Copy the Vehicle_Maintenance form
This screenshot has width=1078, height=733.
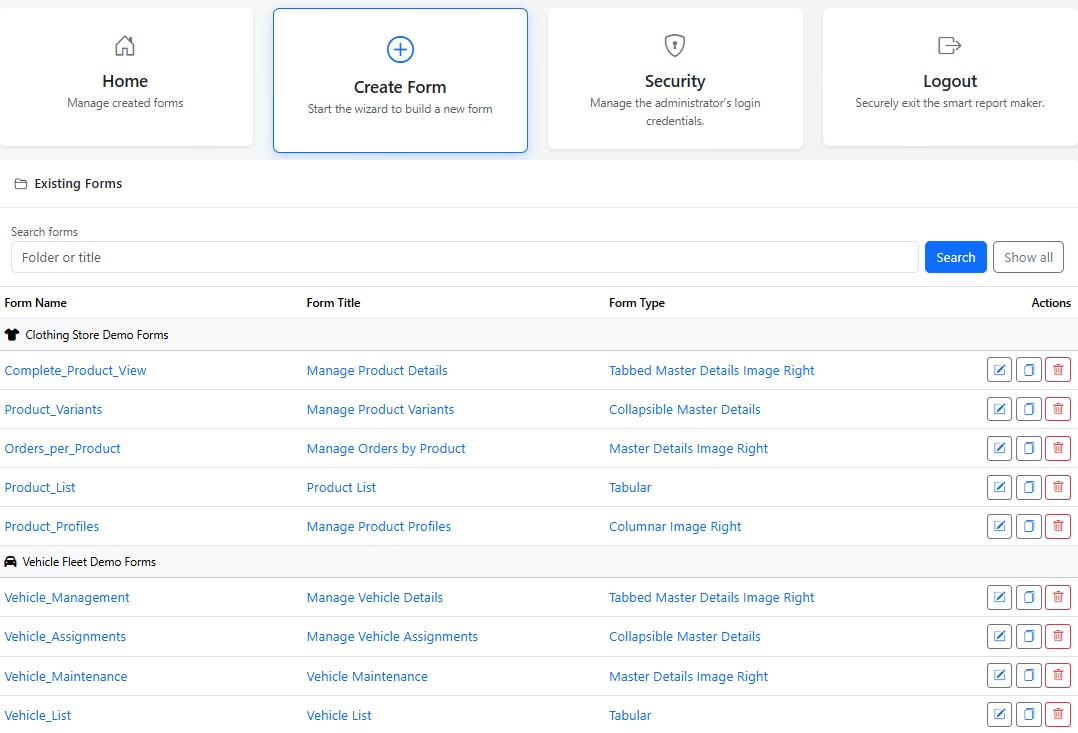pos(1028,676)
